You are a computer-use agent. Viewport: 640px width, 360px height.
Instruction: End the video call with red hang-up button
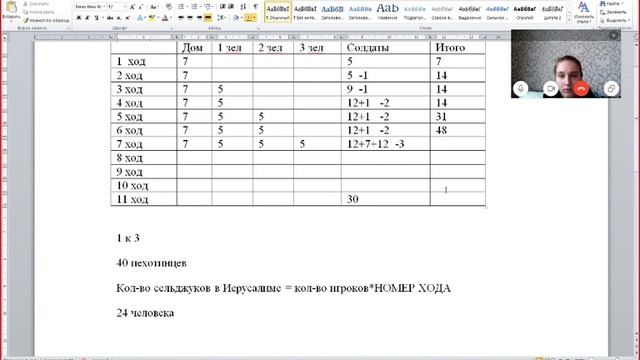[x=581, y=89]
